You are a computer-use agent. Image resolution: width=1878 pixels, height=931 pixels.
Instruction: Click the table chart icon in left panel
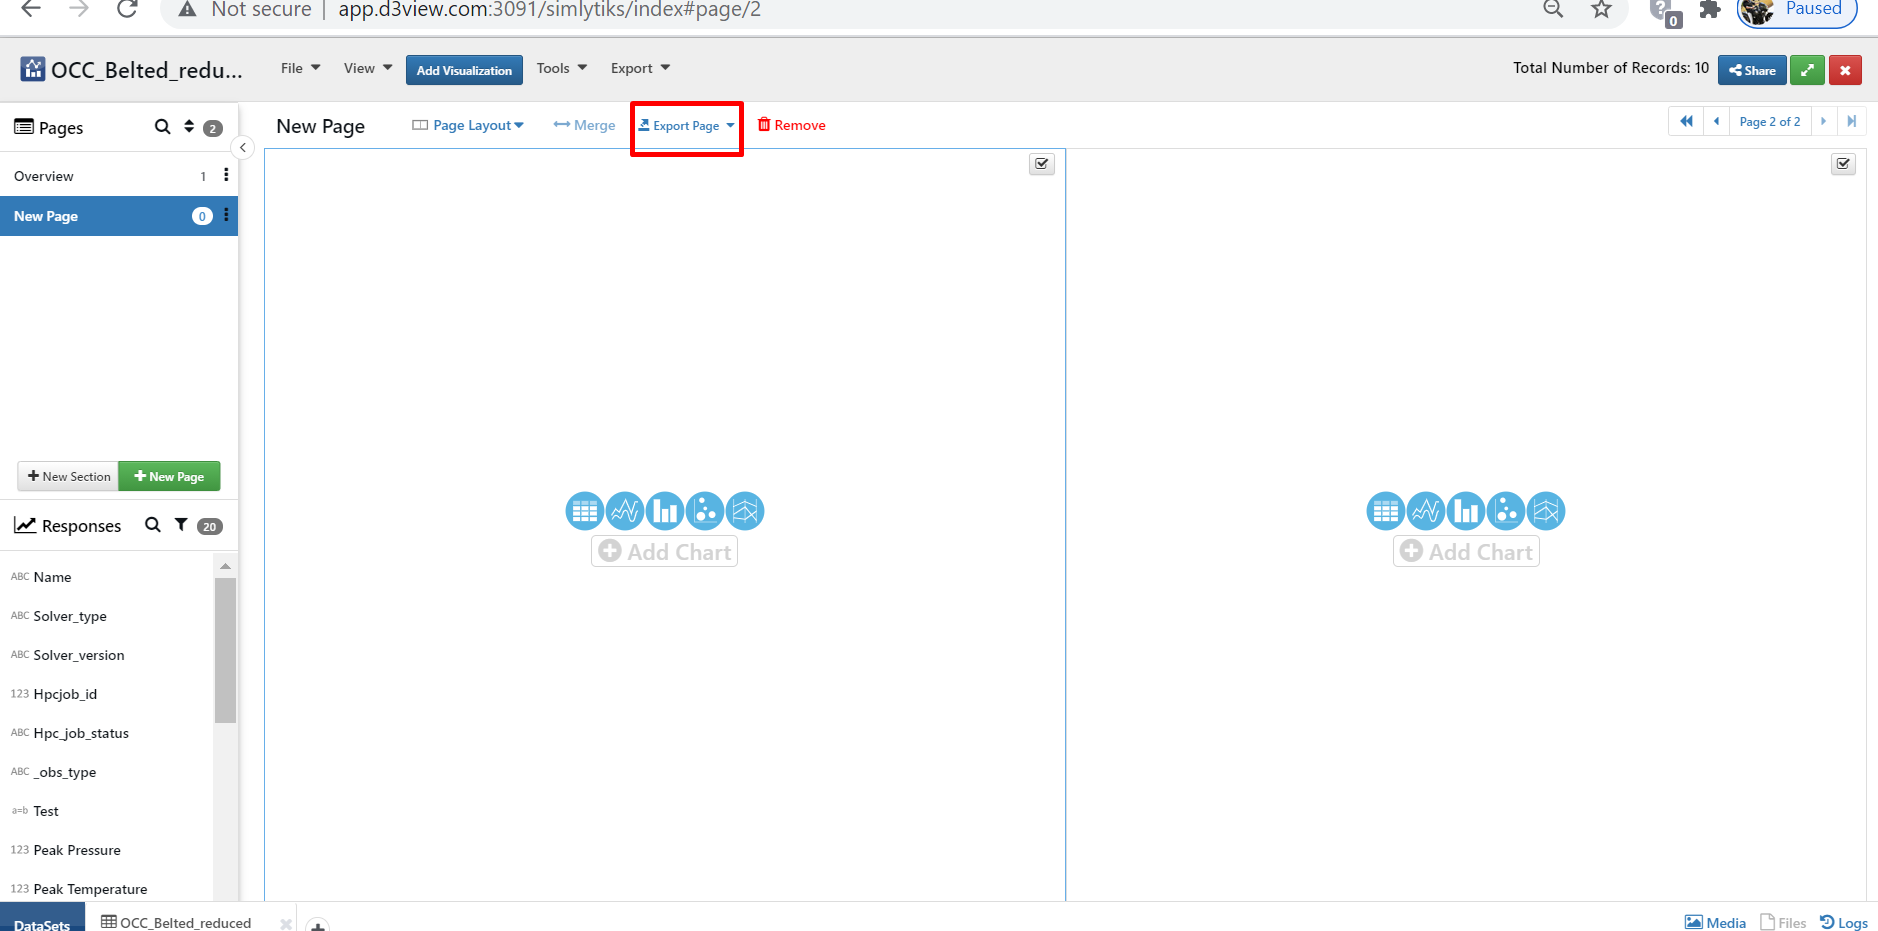584,511
